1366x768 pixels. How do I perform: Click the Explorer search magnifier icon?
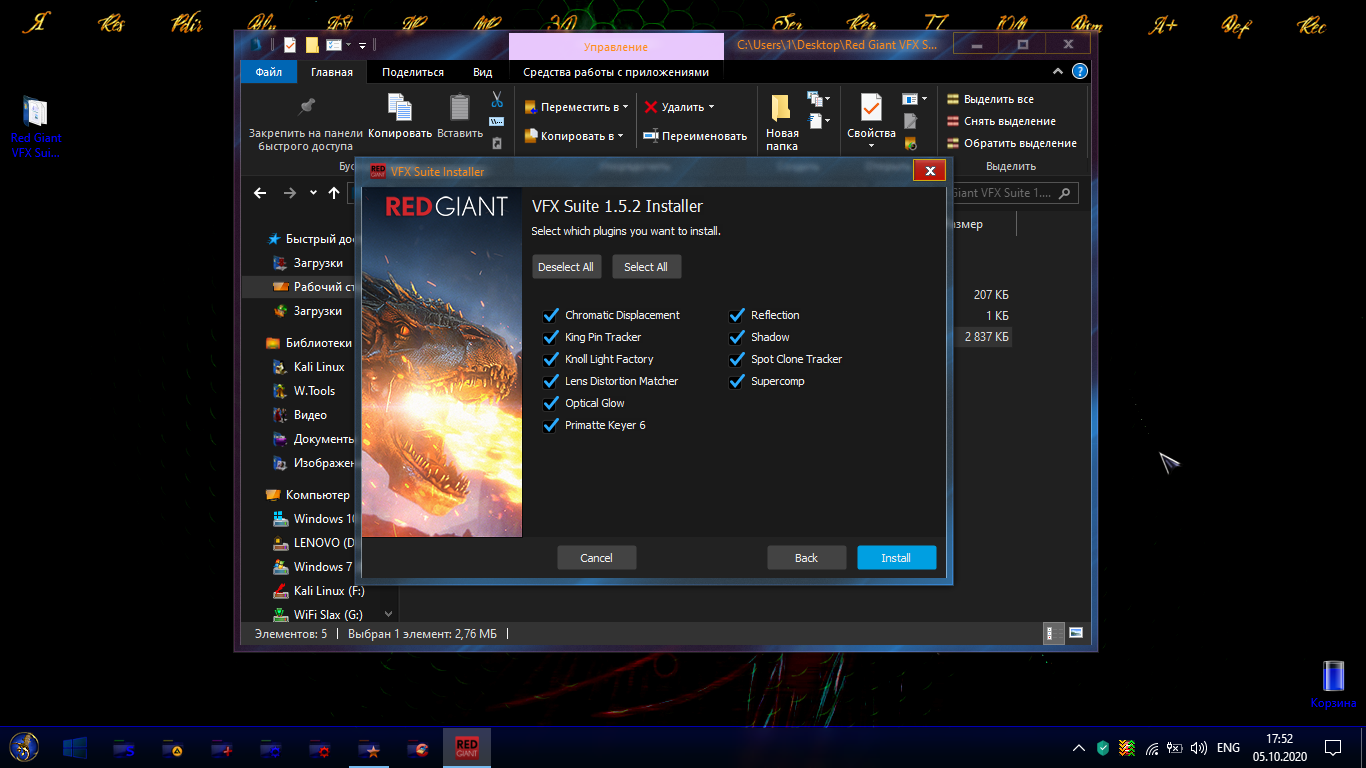point(1066,193)
